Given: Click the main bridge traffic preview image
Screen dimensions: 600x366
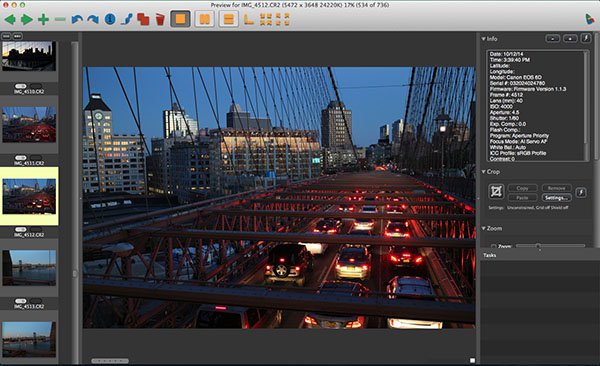Looking at the screenshot, I should click(x=279, y=198).
